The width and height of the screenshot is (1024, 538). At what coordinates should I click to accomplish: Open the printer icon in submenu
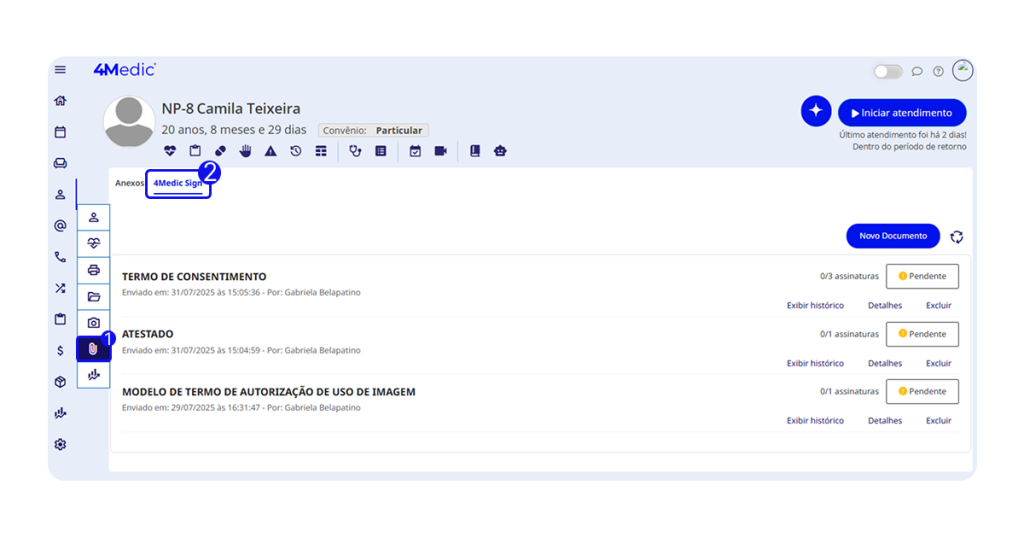click(93, 270)
